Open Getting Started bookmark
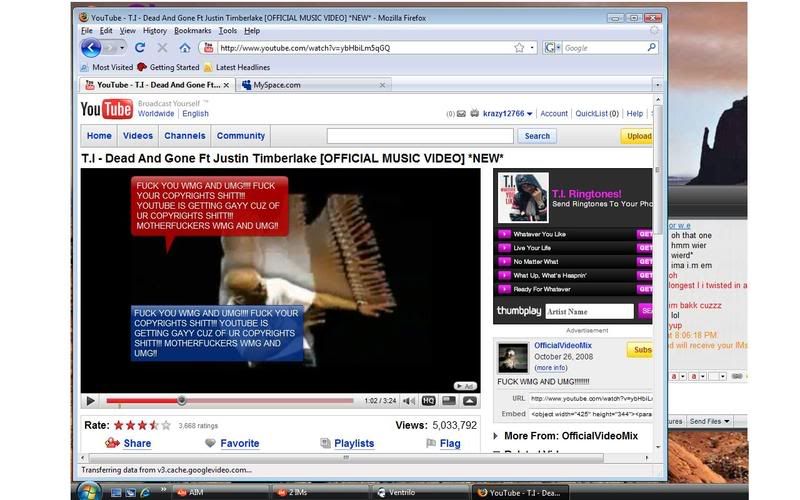 168,67
